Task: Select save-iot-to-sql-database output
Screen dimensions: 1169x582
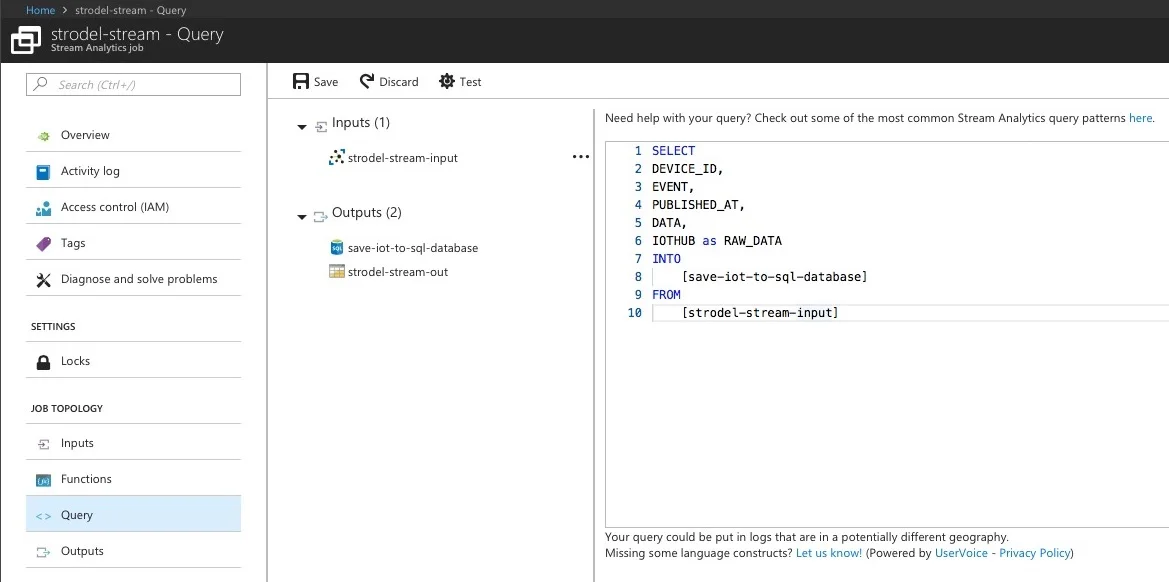Action: [x=413, y=247]
